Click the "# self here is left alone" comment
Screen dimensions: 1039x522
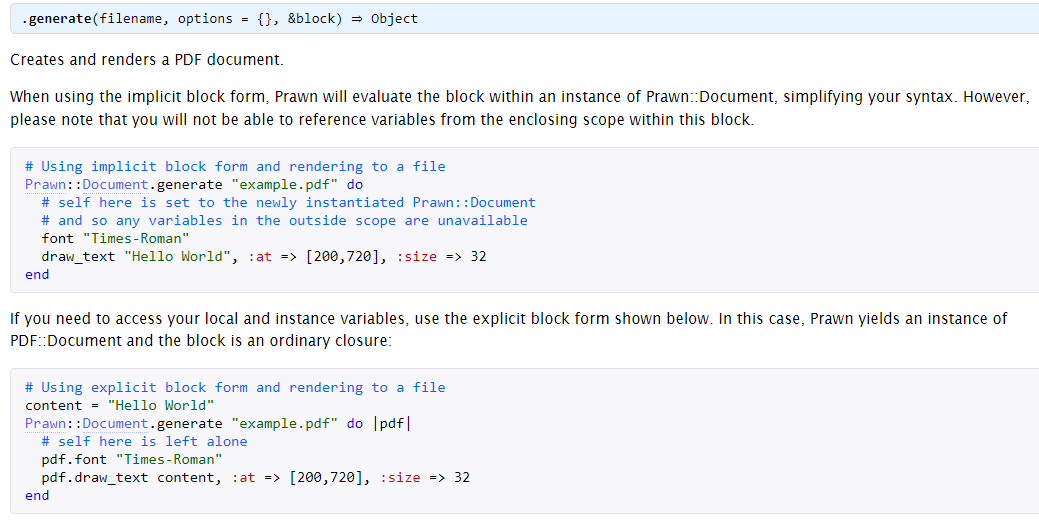point(144,441)
